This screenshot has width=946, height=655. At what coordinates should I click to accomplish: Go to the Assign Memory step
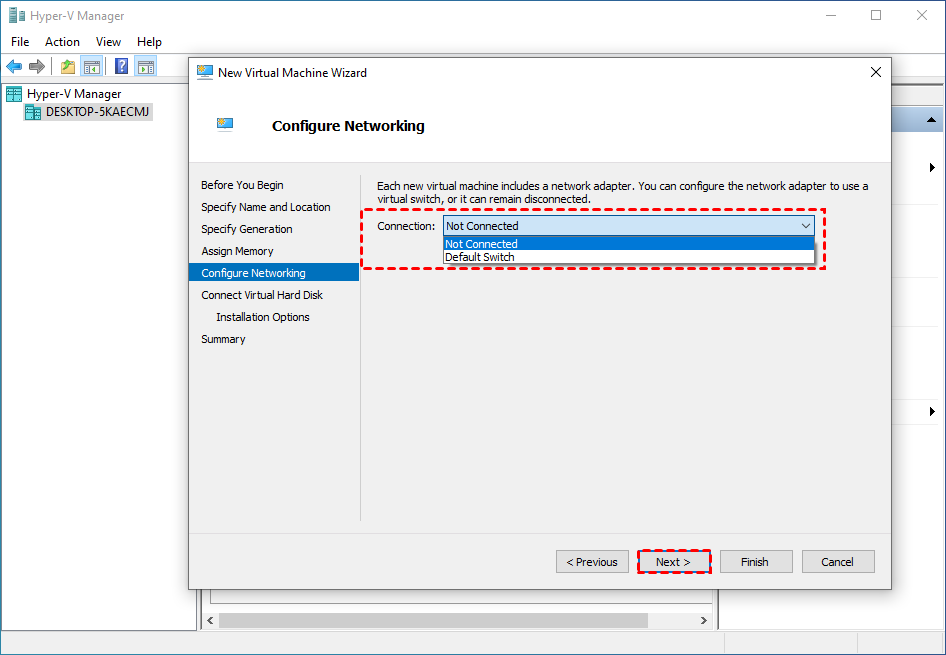coord(237,251)
